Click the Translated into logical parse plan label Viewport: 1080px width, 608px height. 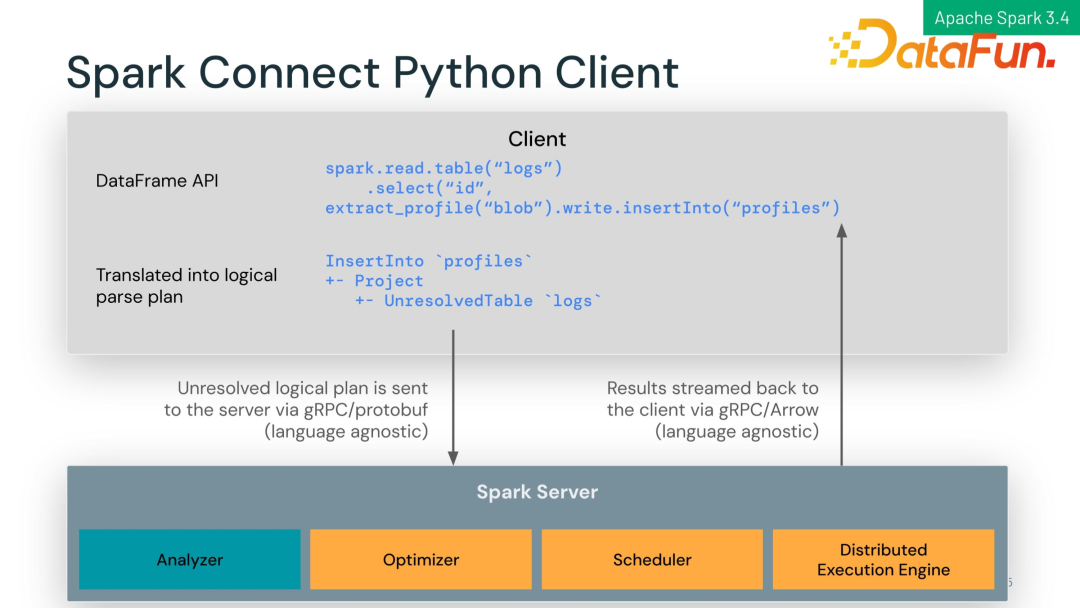click(x=187, y=286)
